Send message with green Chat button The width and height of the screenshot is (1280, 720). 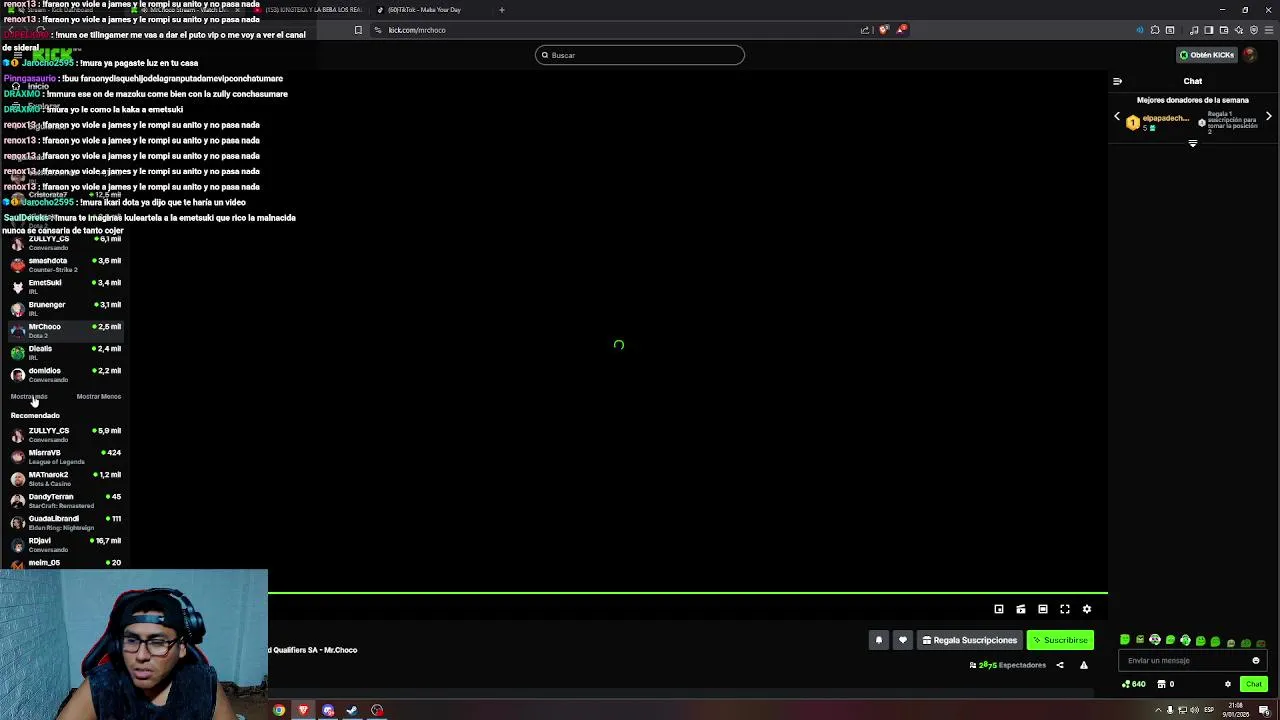(x=1254, y=684)
